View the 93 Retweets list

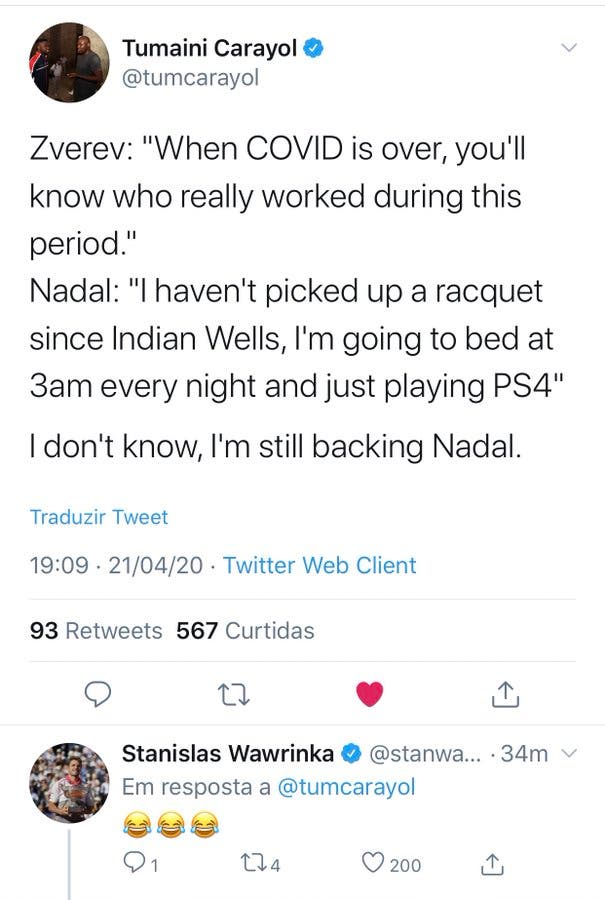click(x=96, y=630)
